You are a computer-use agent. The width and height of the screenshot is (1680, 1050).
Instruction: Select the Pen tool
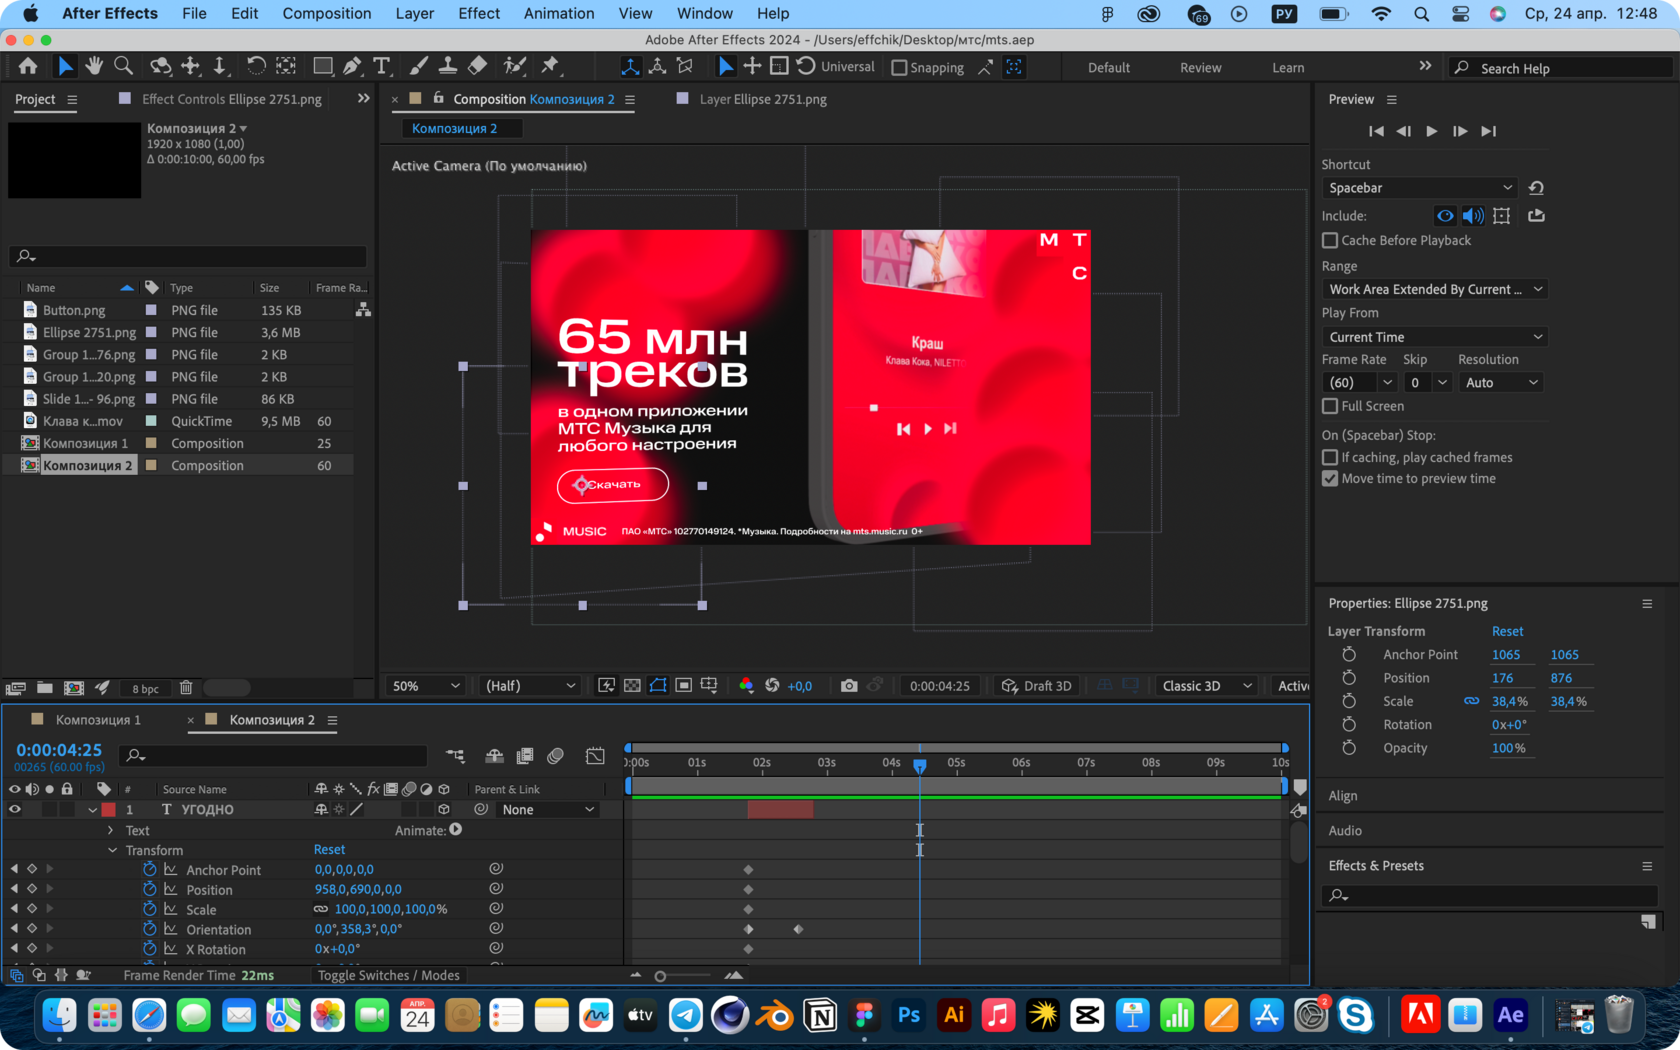click(352, 66)
